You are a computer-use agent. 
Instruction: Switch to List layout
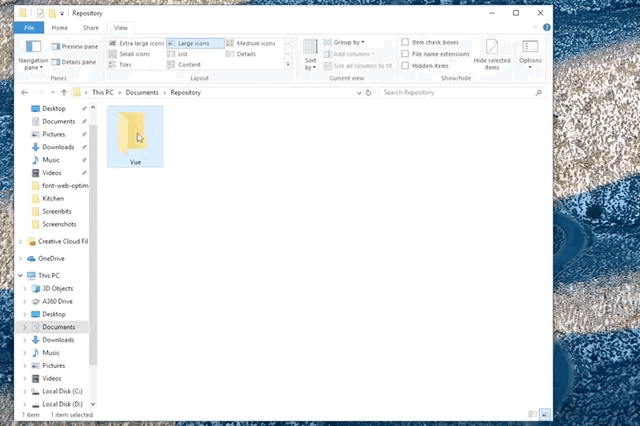tap(178, 54)
